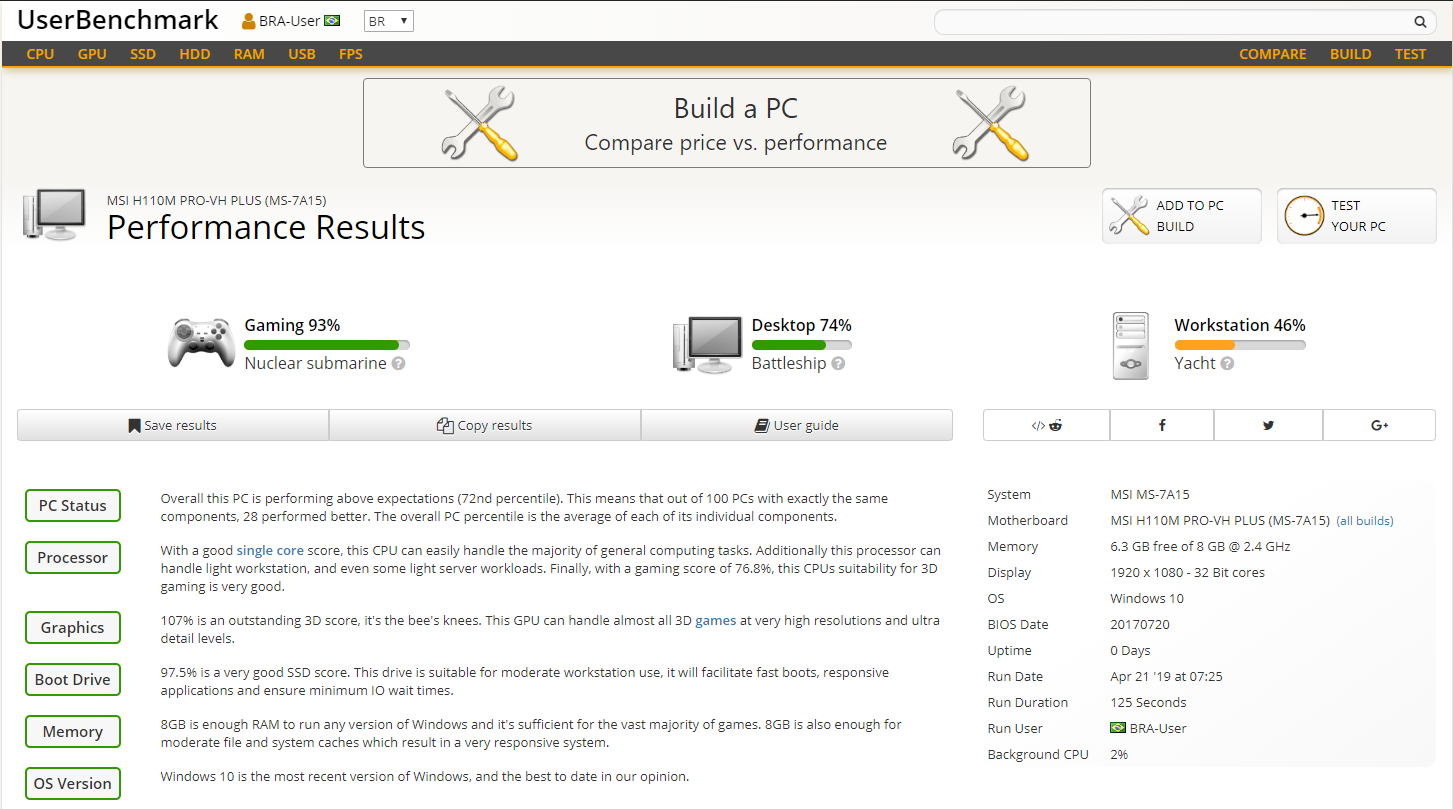Click the Gaming 93% progress bar

(x=327, y=345)
